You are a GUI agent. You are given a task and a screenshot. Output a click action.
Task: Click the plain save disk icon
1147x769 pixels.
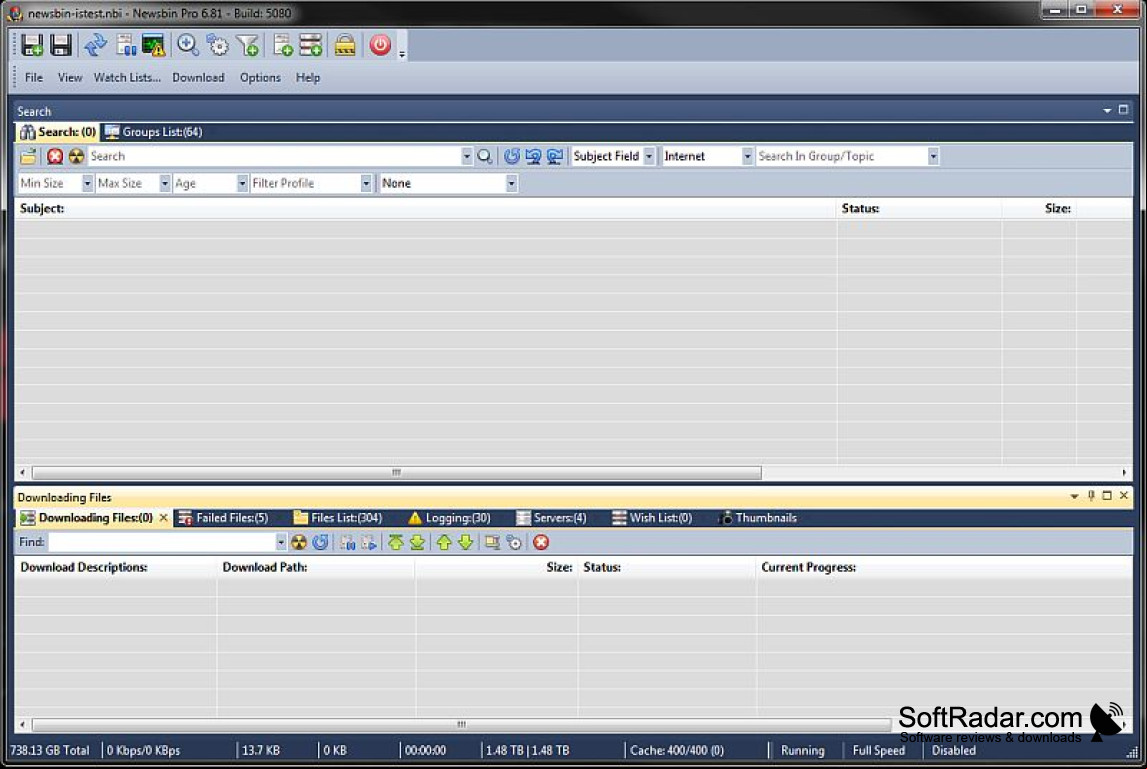pos(61,45)
